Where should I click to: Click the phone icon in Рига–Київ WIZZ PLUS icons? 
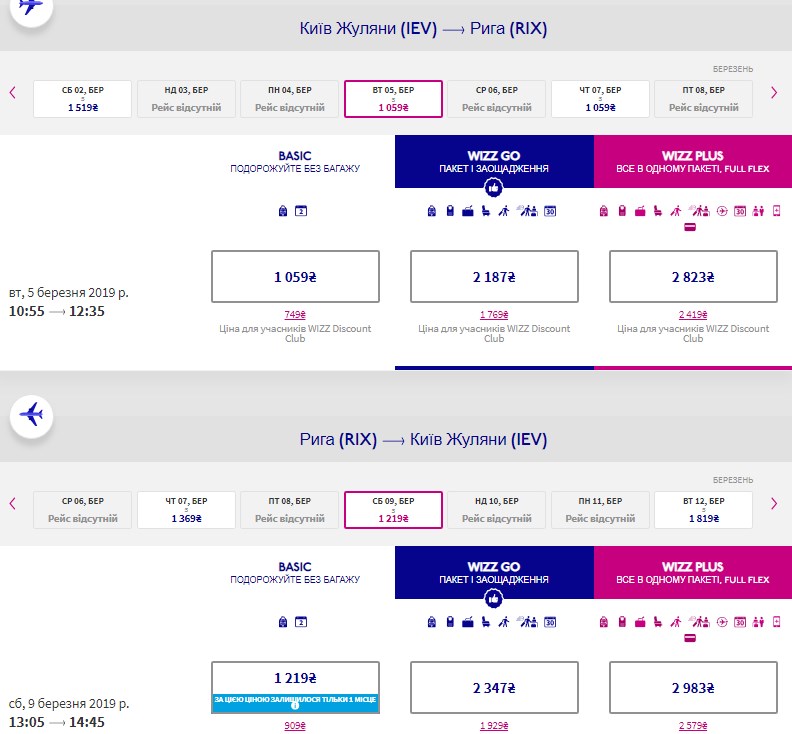(776, 622)
